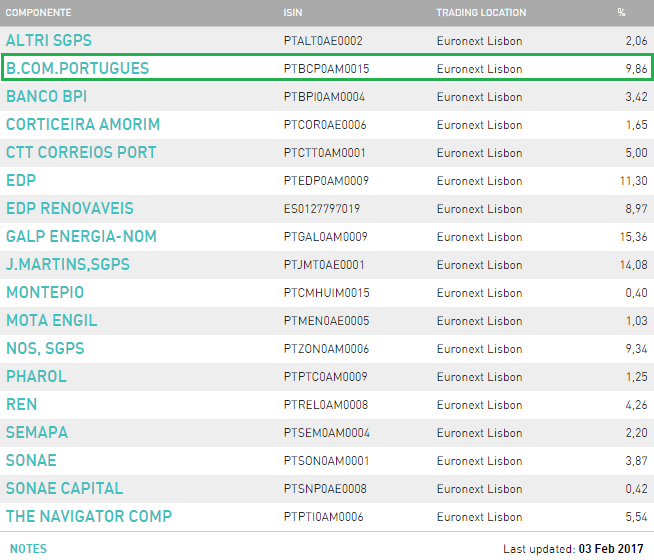This screenshot has height=560, width=654.
Task: Click the 3,42 weight of BANCO BPI
Action: pos(636,97)
